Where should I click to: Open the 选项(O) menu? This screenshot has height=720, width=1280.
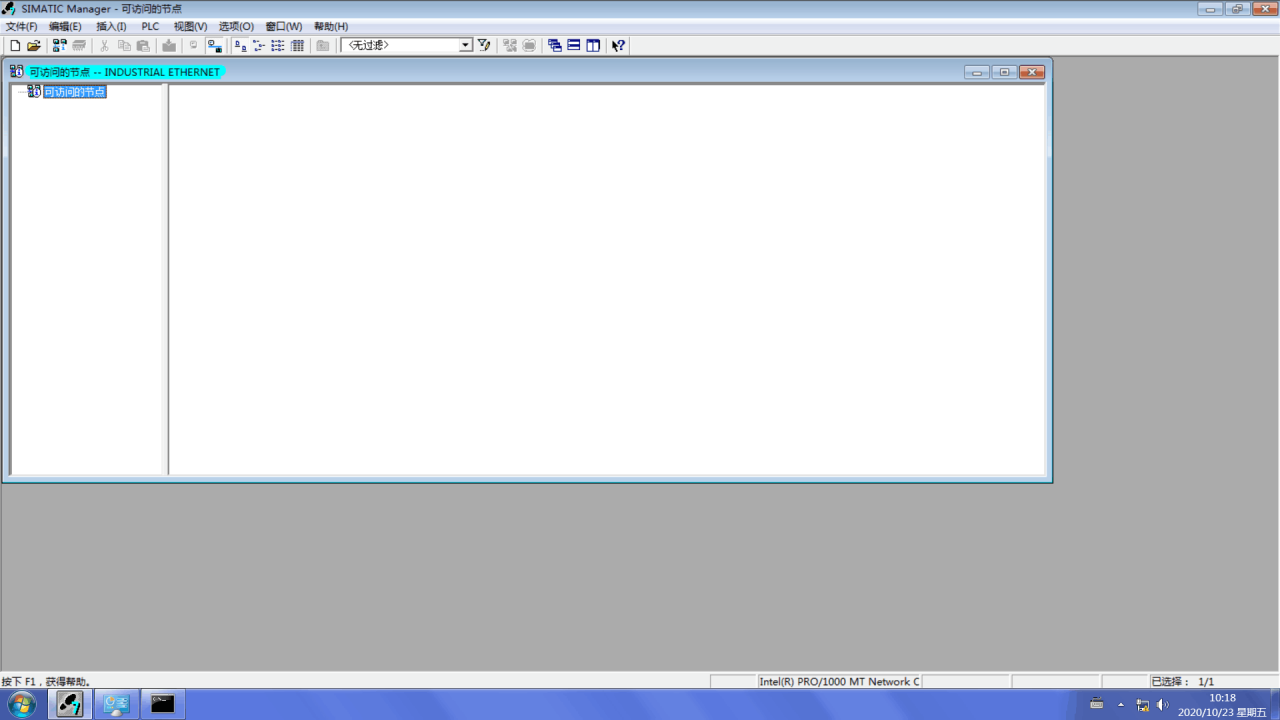tap(236, 26)
